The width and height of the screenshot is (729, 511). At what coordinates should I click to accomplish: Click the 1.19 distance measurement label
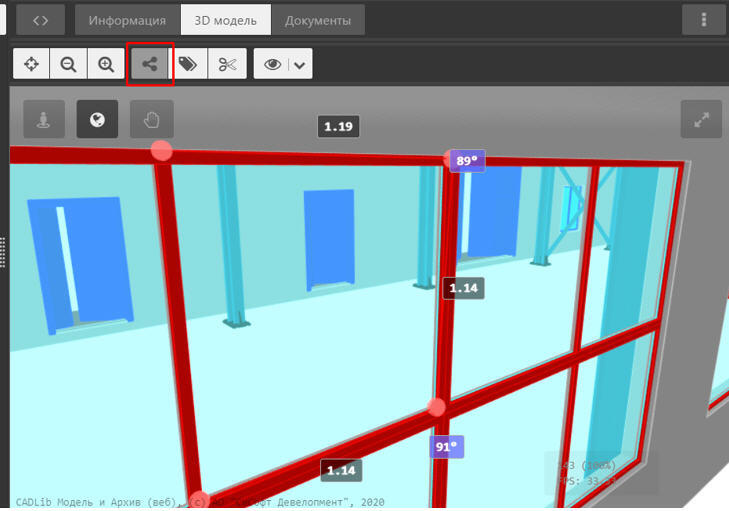338,127
